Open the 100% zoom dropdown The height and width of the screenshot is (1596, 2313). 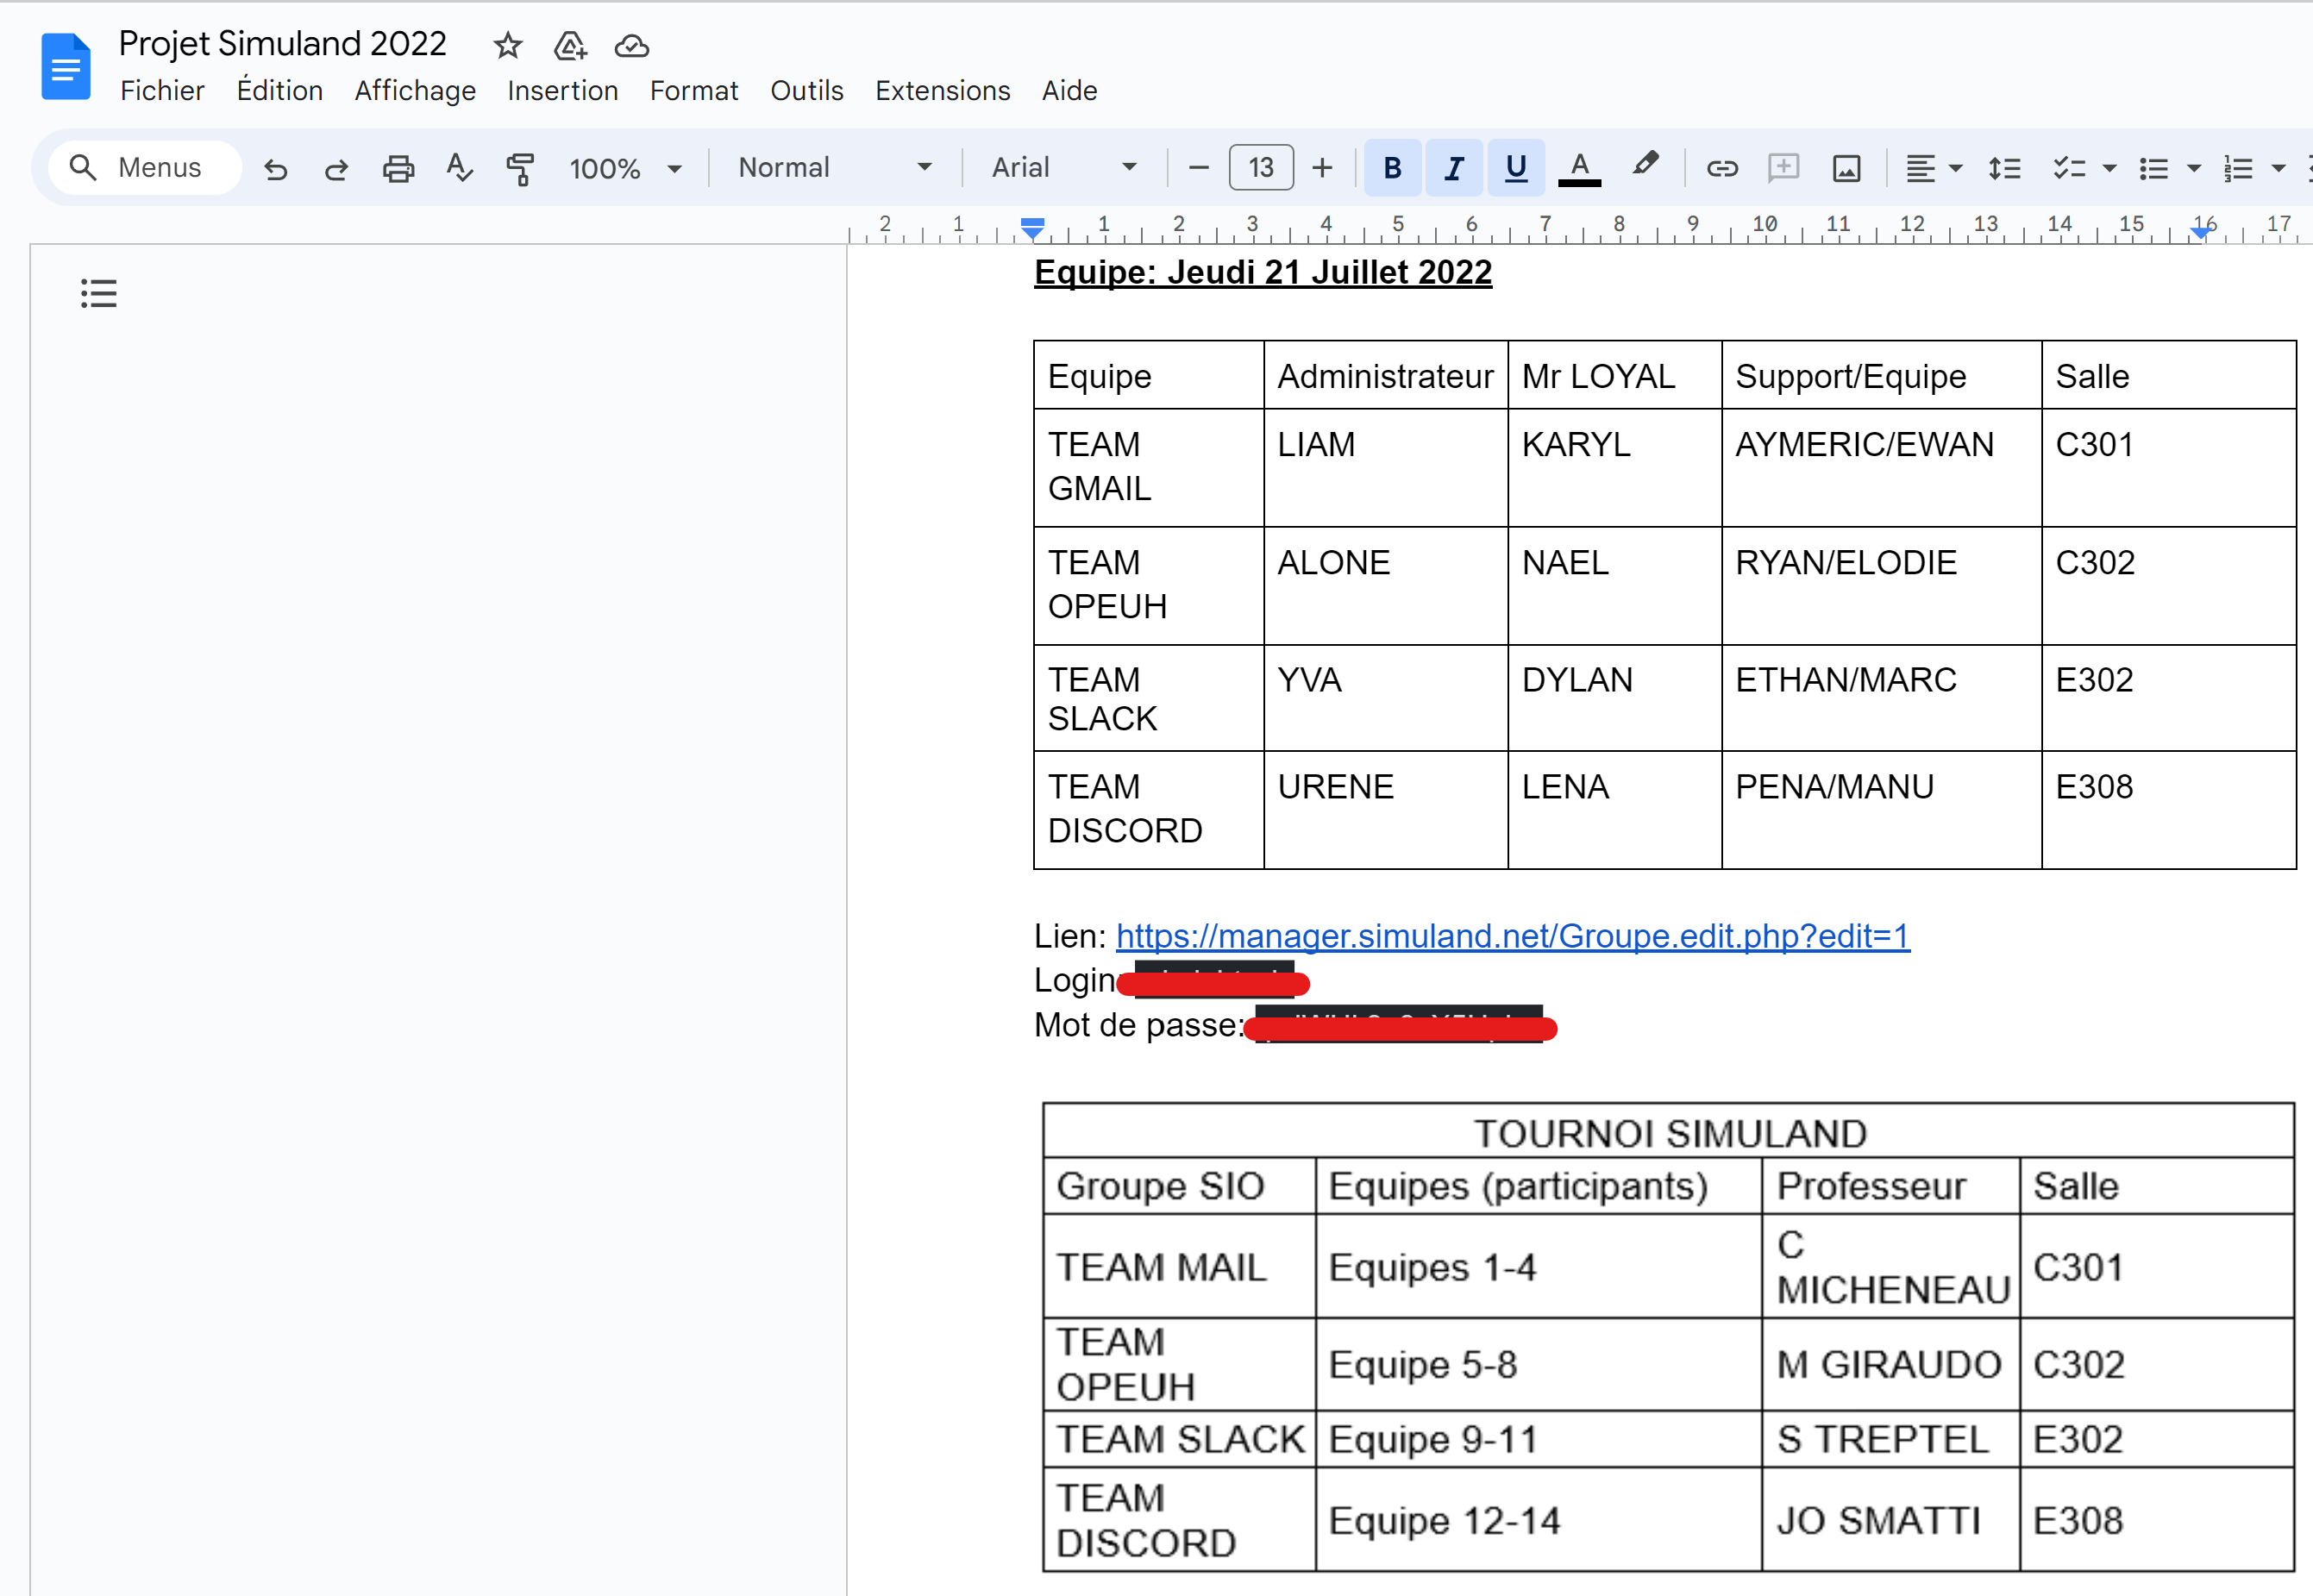tap(625, 168)
